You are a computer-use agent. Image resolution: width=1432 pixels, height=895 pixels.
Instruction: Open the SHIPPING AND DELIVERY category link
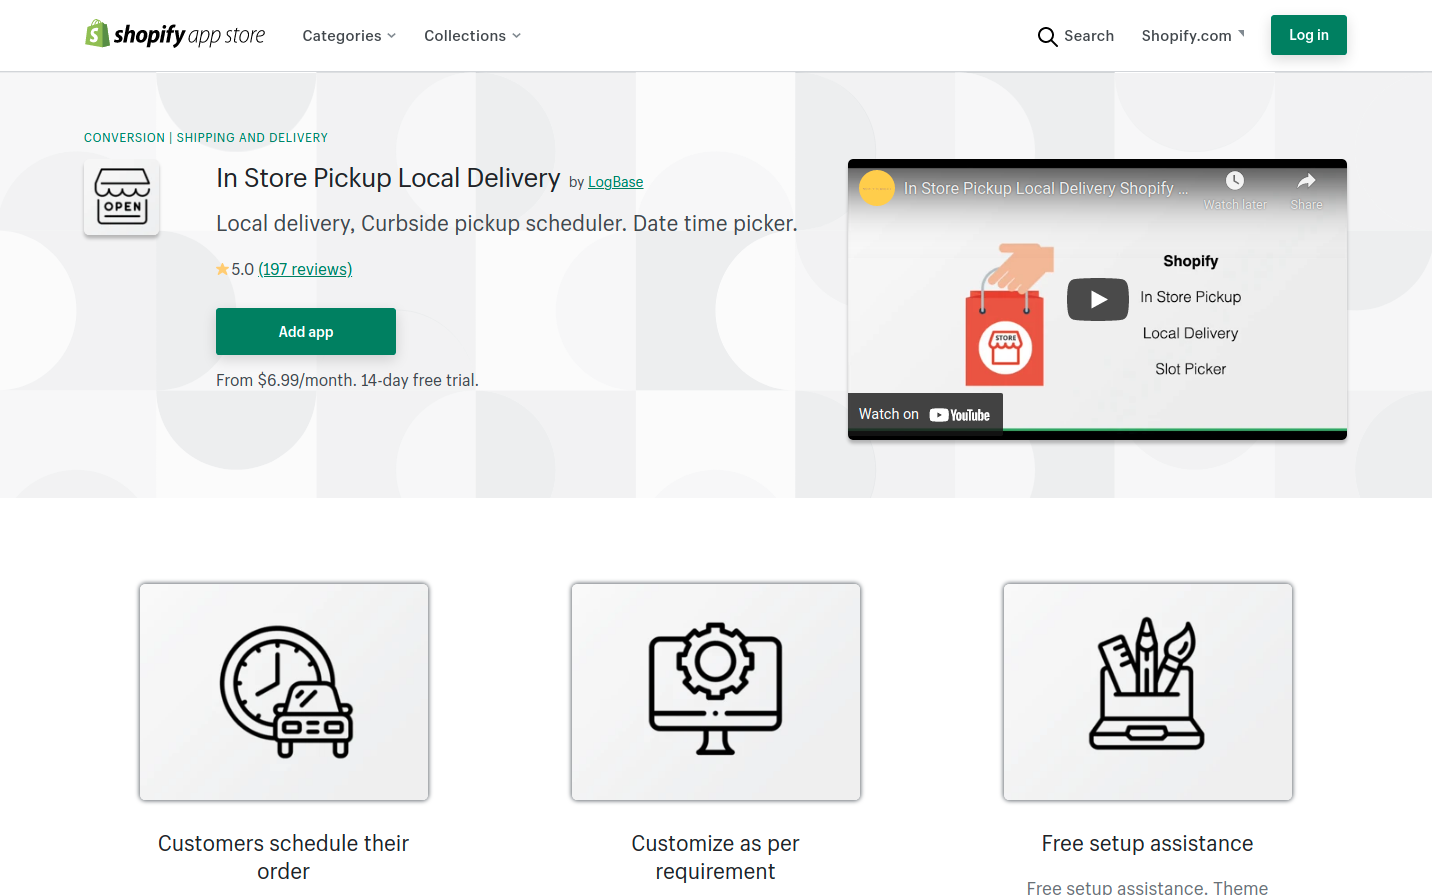click(x=252, y=138)
